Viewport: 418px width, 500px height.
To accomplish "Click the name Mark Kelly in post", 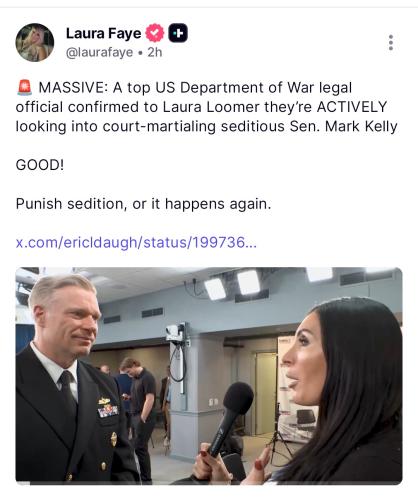I will pos(361,126).
